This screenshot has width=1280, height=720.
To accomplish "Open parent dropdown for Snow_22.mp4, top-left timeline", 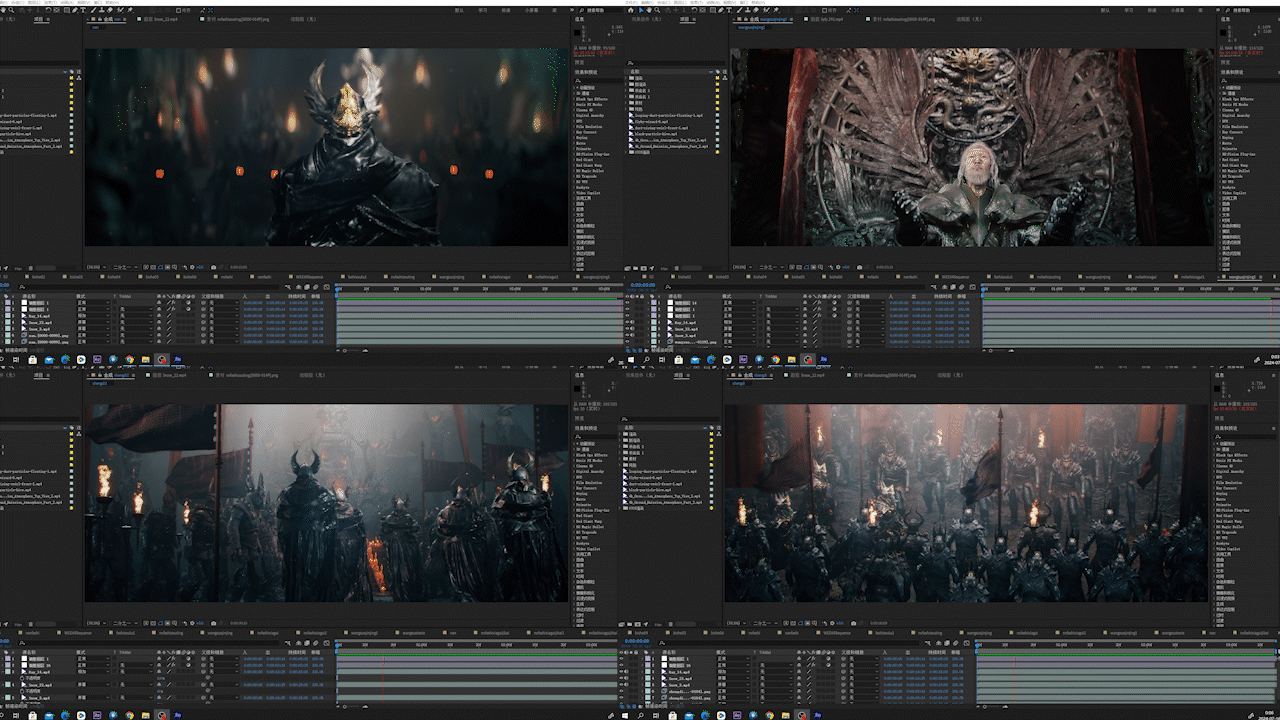I will [222, 322].
